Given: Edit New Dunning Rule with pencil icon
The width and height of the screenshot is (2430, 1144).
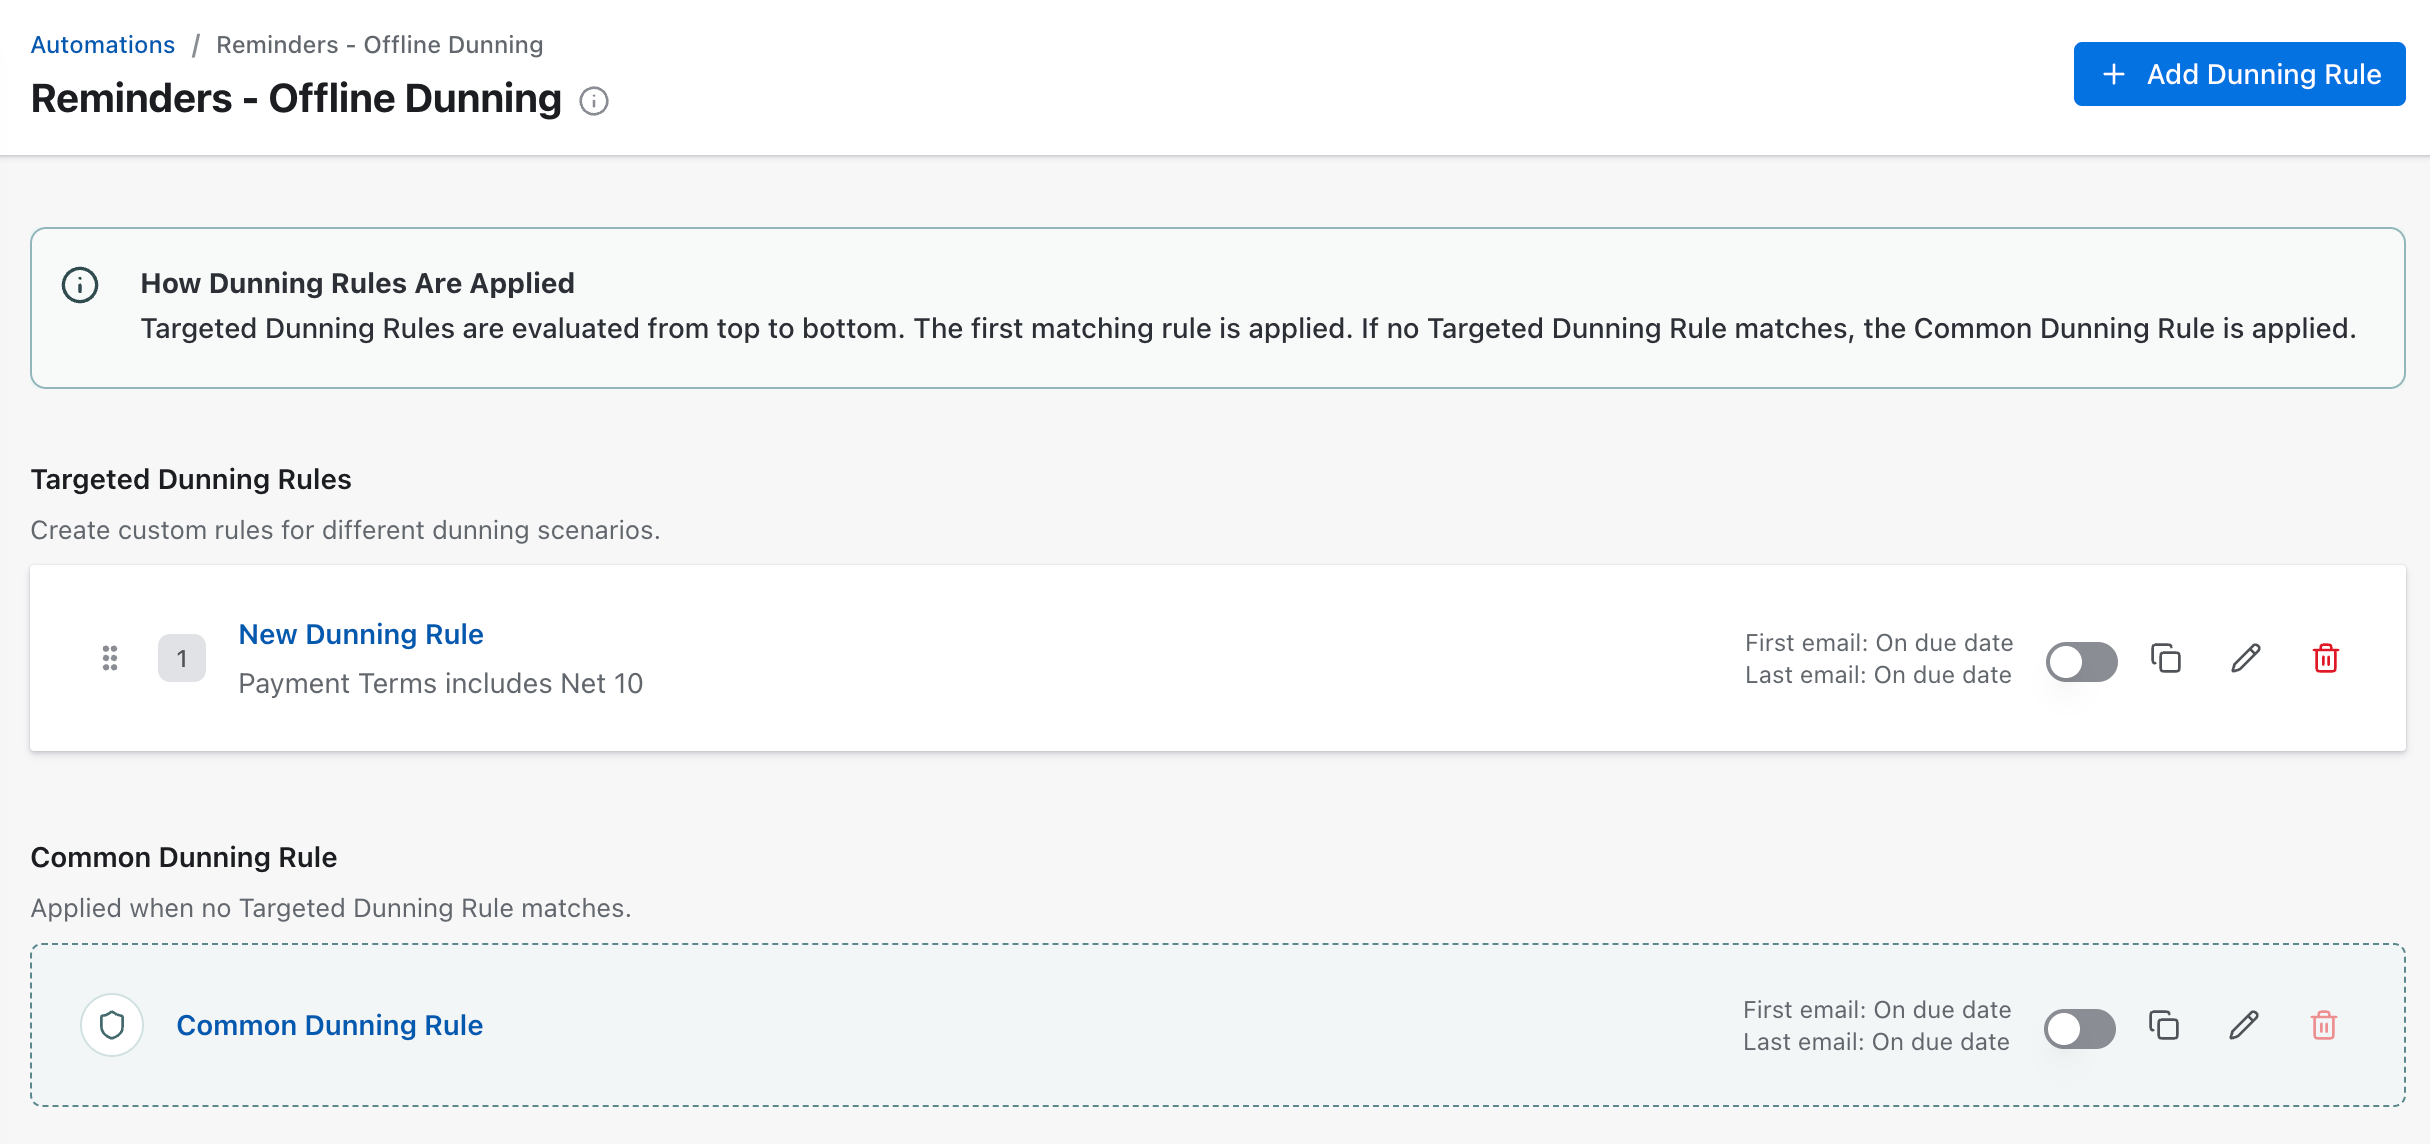Looking at the screenshot, I should tap(2246, 658).
